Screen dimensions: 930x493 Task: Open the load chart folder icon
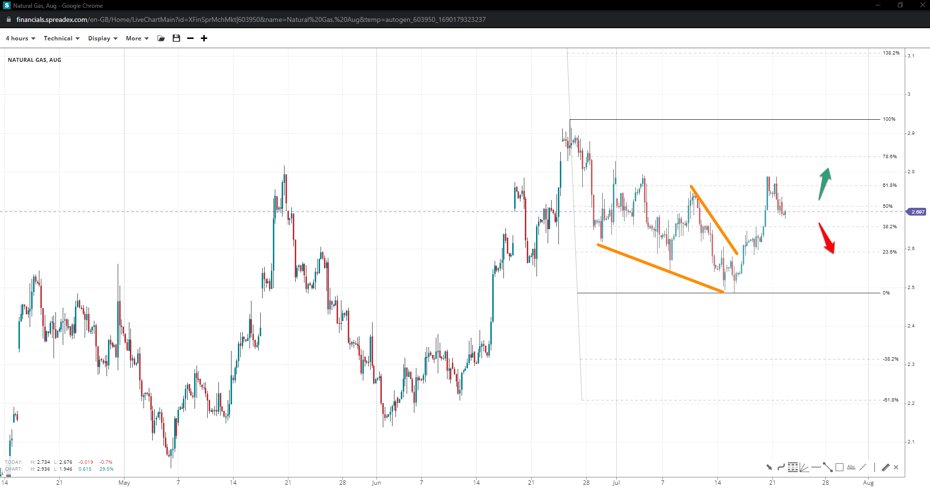click(x=161, y=38)
